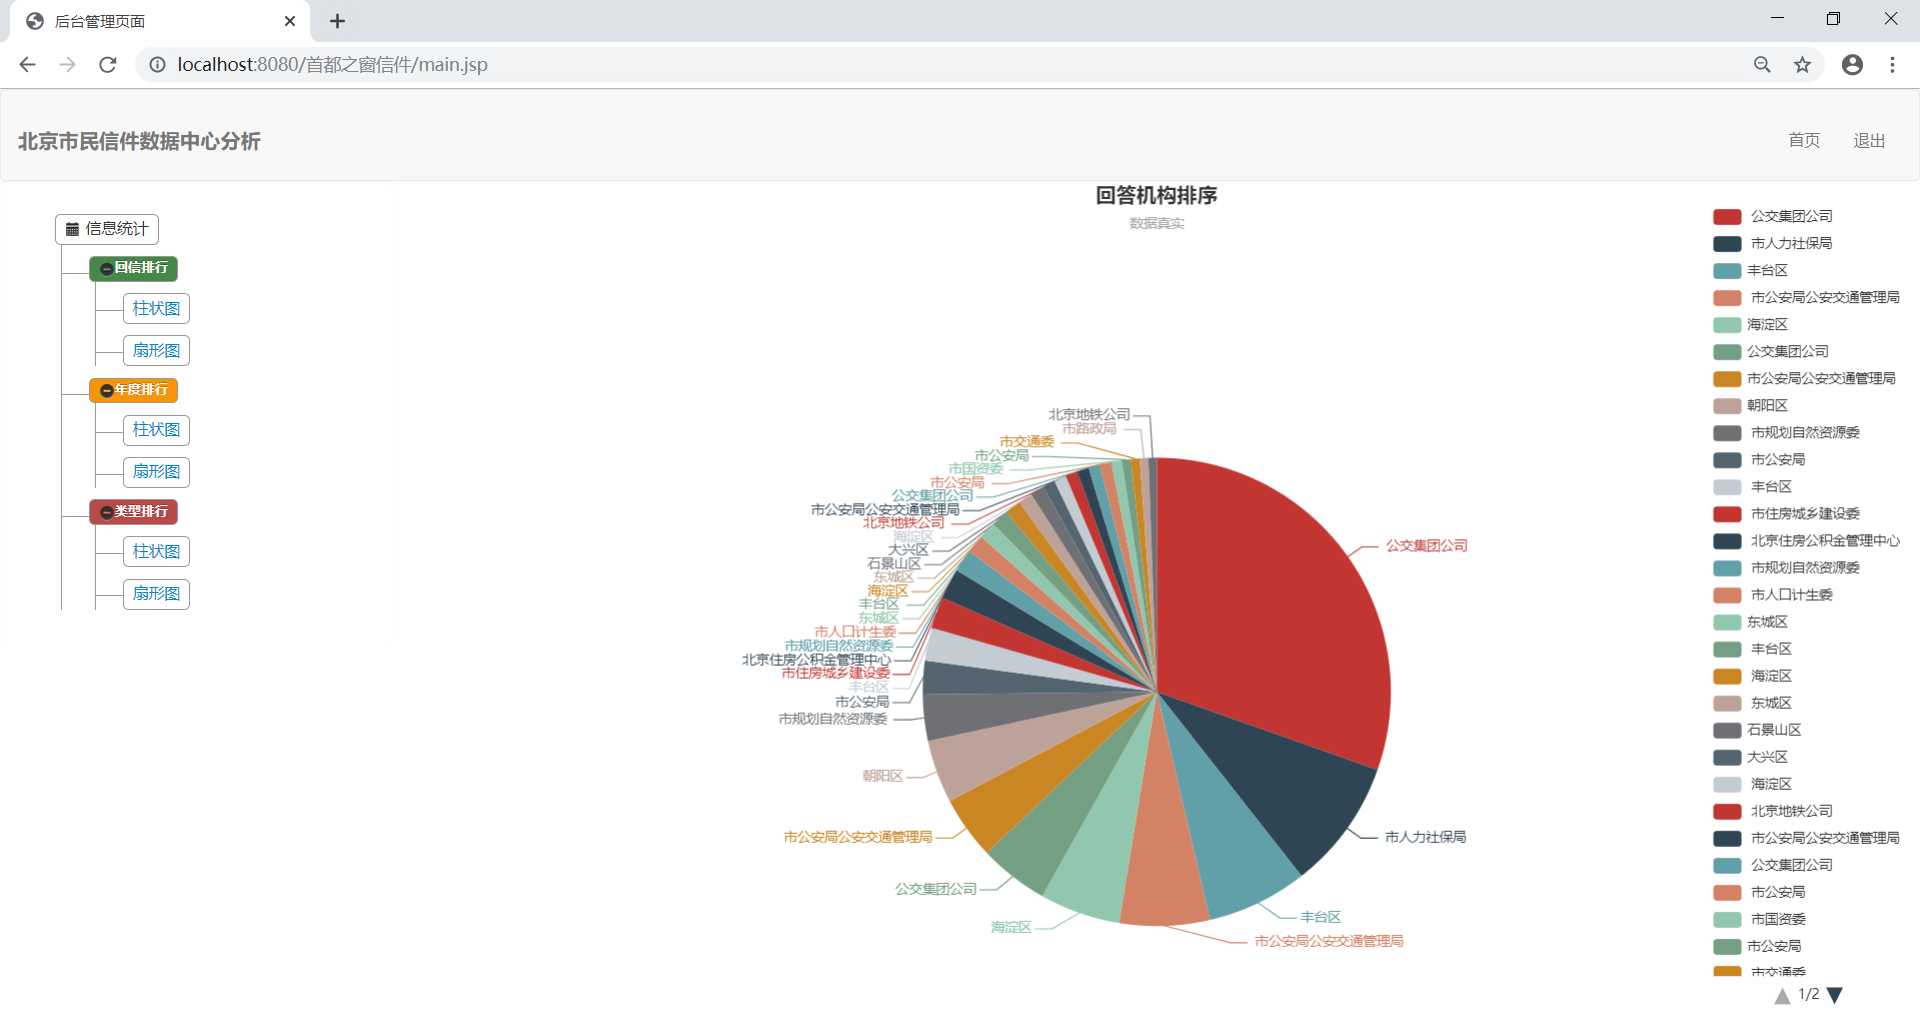Image resolution: width=1920 pixels, height=1030 pixels.
Task: Select the 后台管理页面 browser tab
Action: pyautogui.click(x=160, y=21)
